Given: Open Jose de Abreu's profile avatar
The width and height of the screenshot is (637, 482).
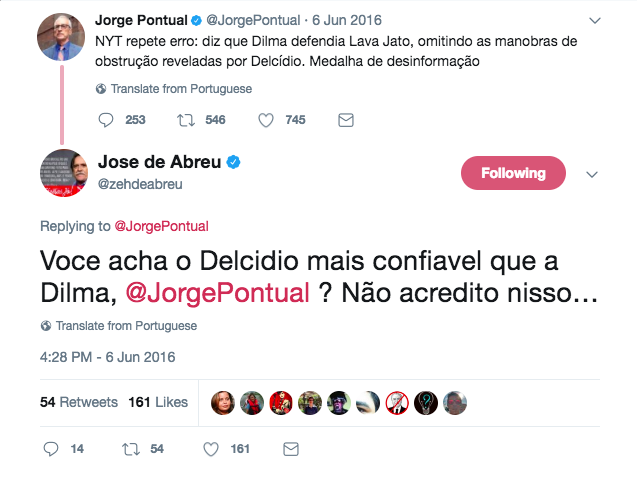Looking at the screenshot, I should [62, 172].
